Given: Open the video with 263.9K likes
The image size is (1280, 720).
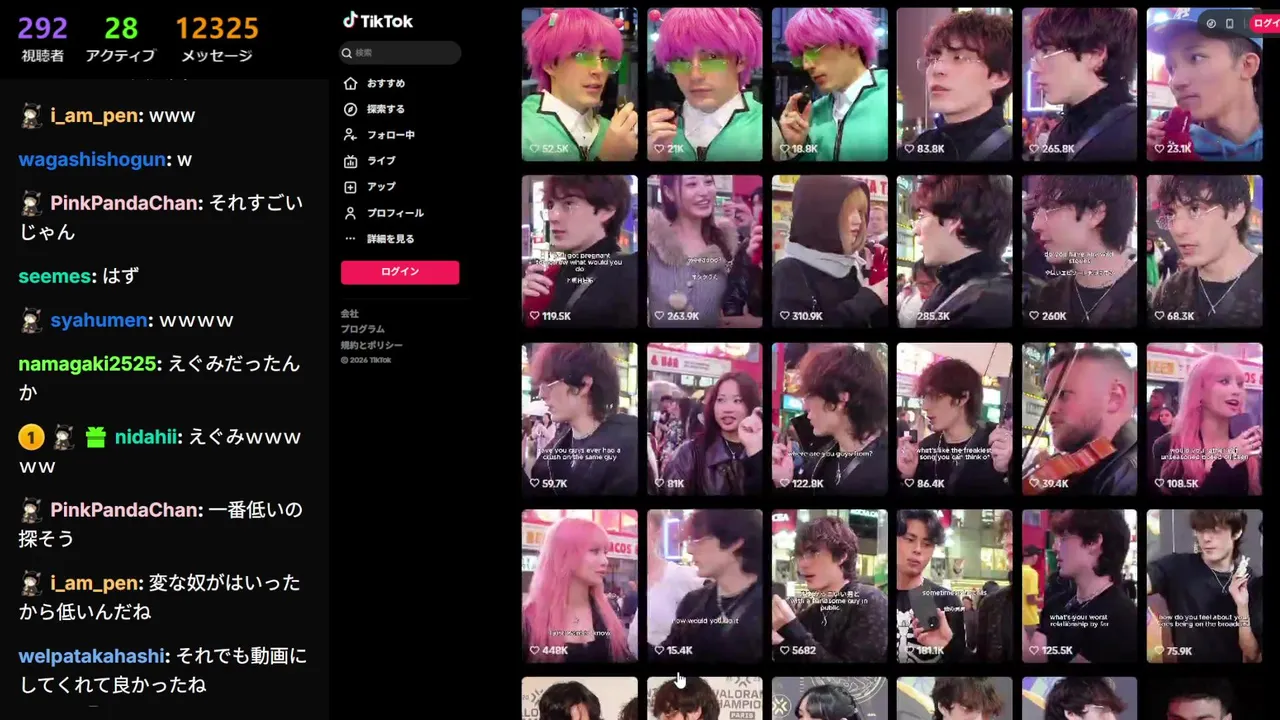Looking at the screenshot, I should tap(704, 251).
